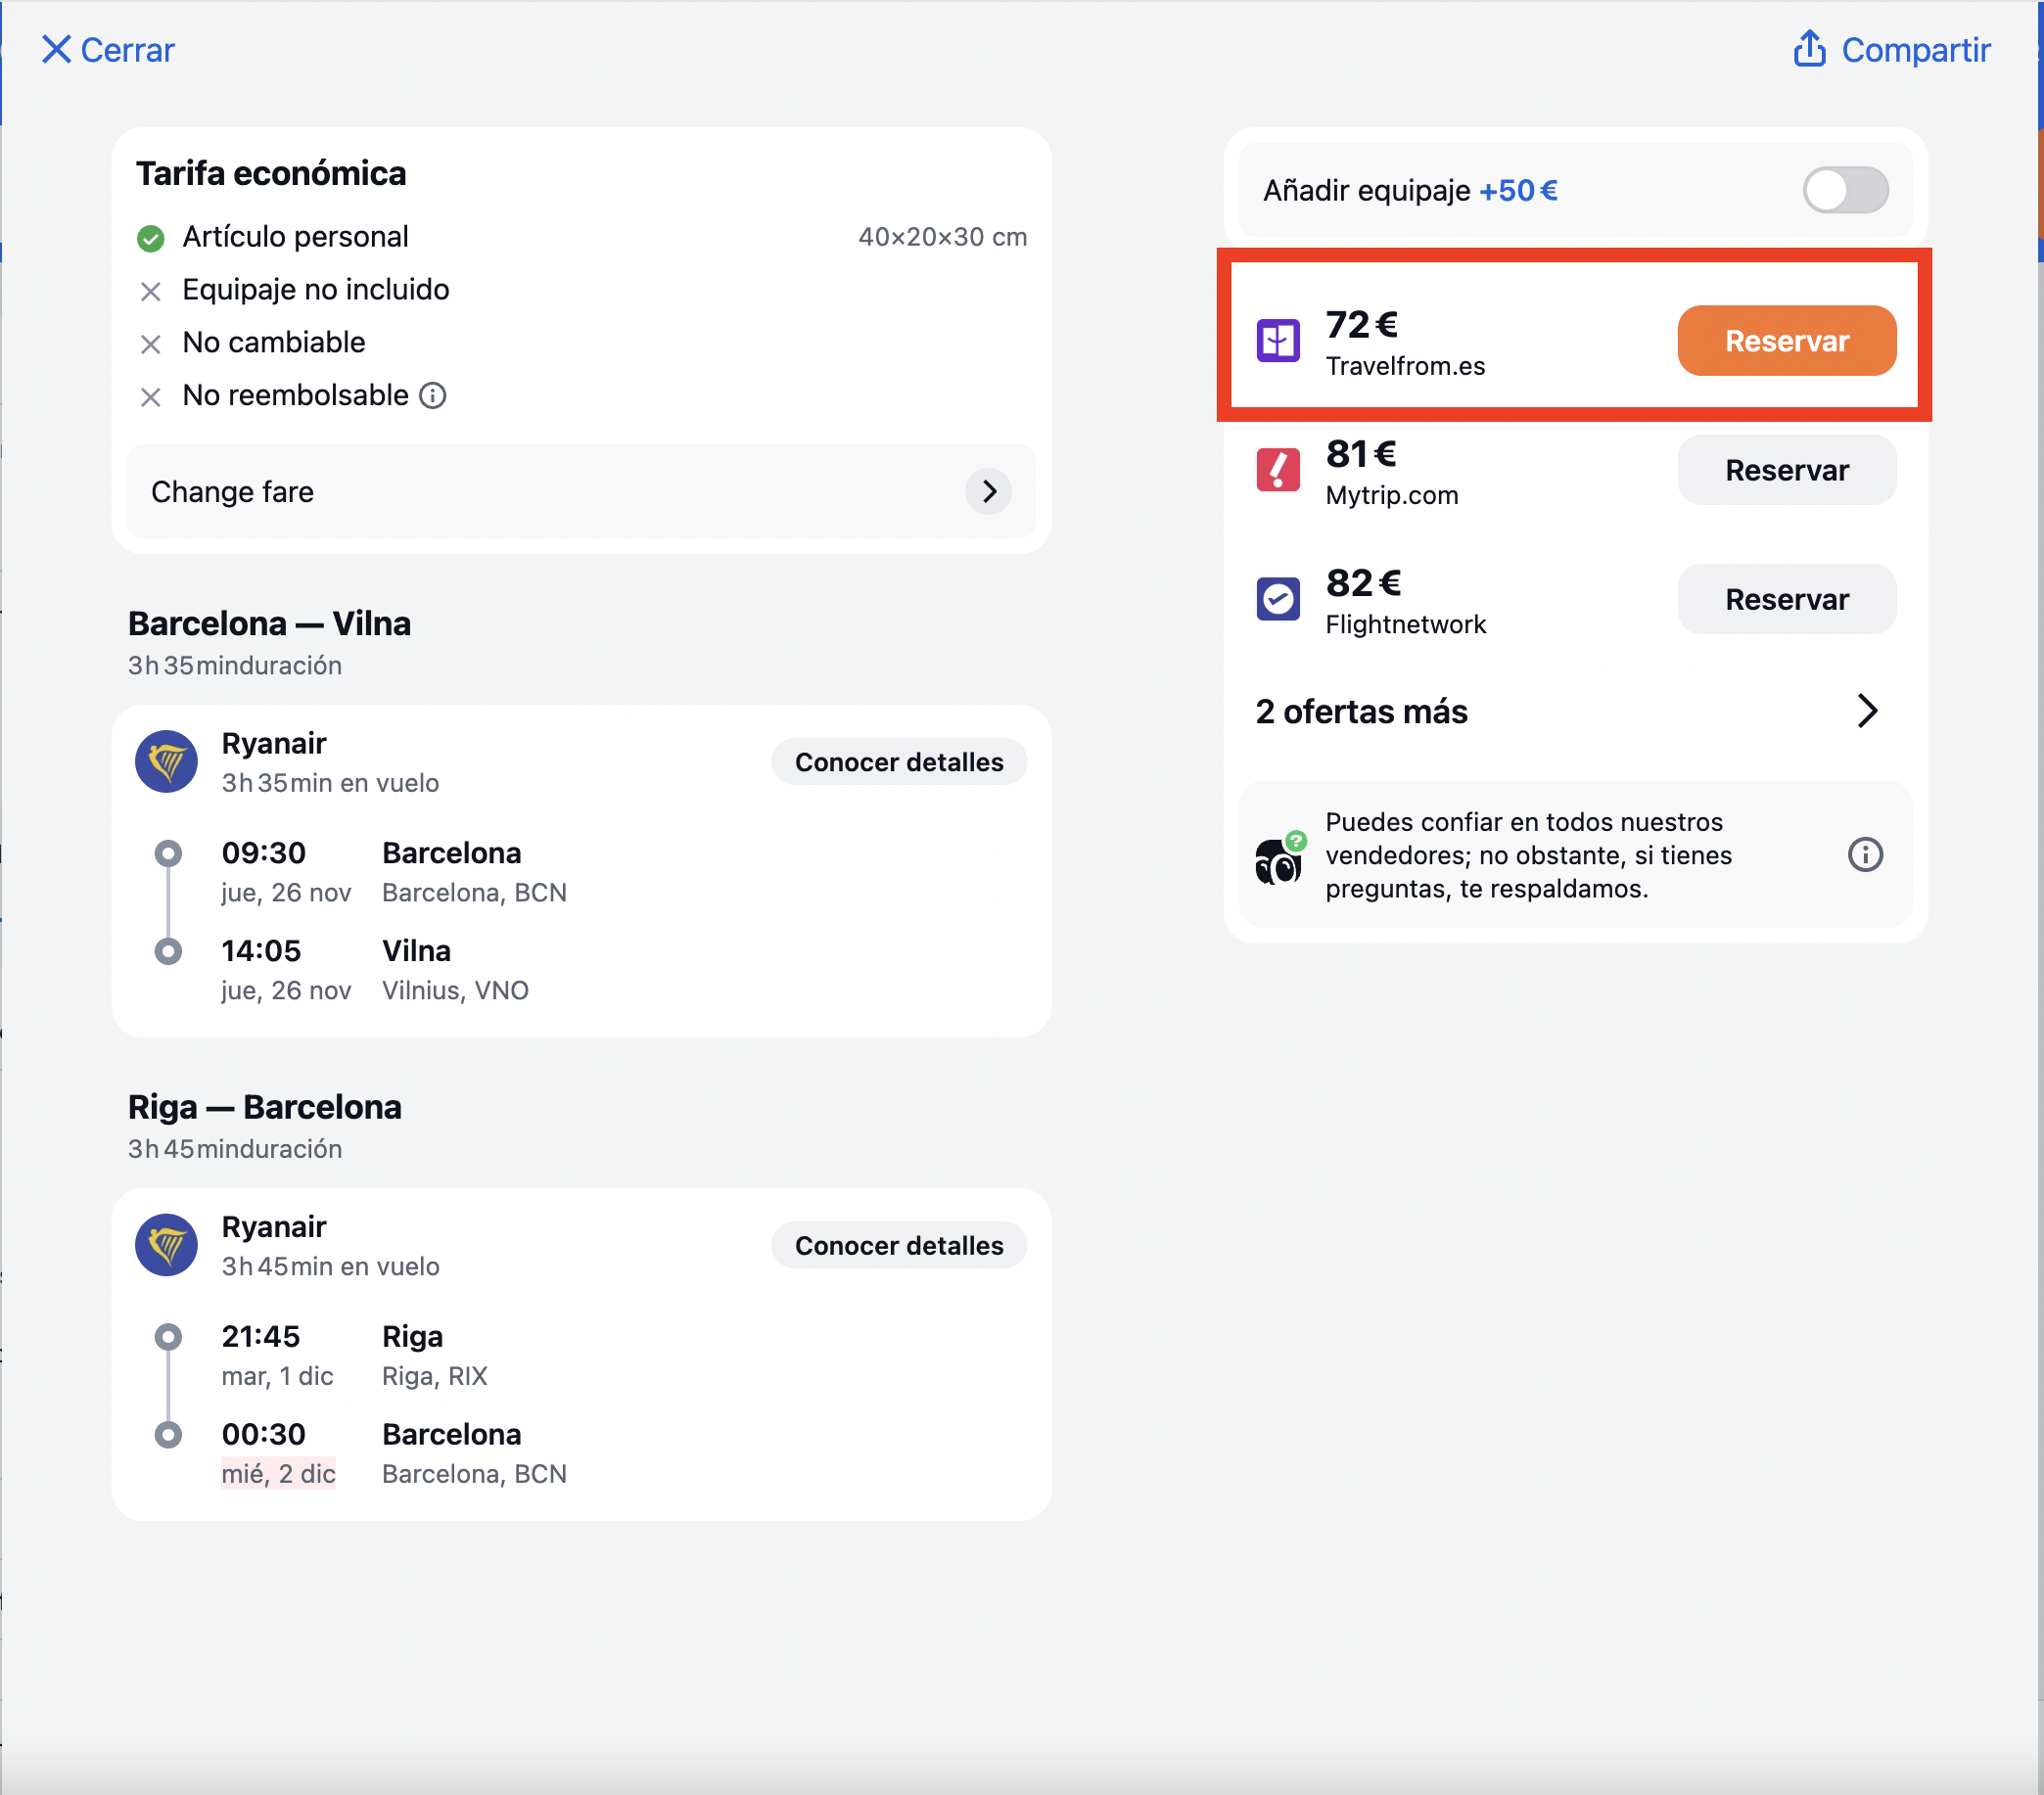The width and height of the screenshot is (2044, 1795).
Task: Click the X icon by No cambiable
Action: (150, 344)
